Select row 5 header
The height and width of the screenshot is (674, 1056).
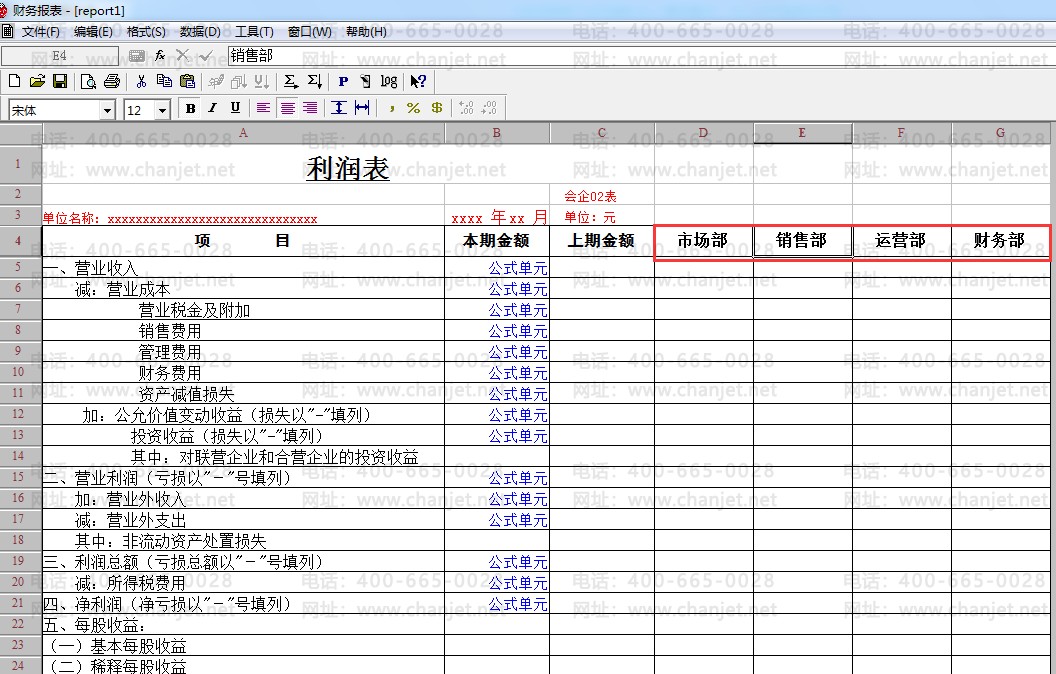pyautogui.click(x=20, y=267)
